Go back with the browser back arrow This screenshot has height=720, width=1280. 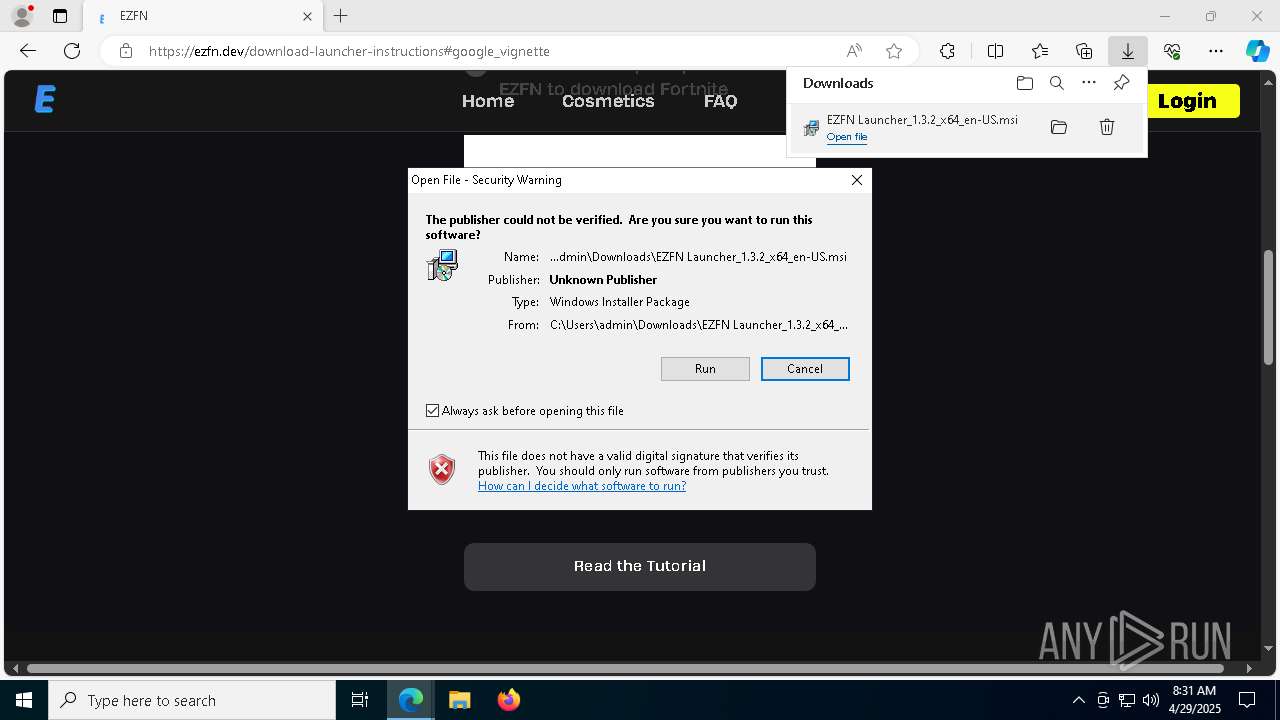point(28,51)
